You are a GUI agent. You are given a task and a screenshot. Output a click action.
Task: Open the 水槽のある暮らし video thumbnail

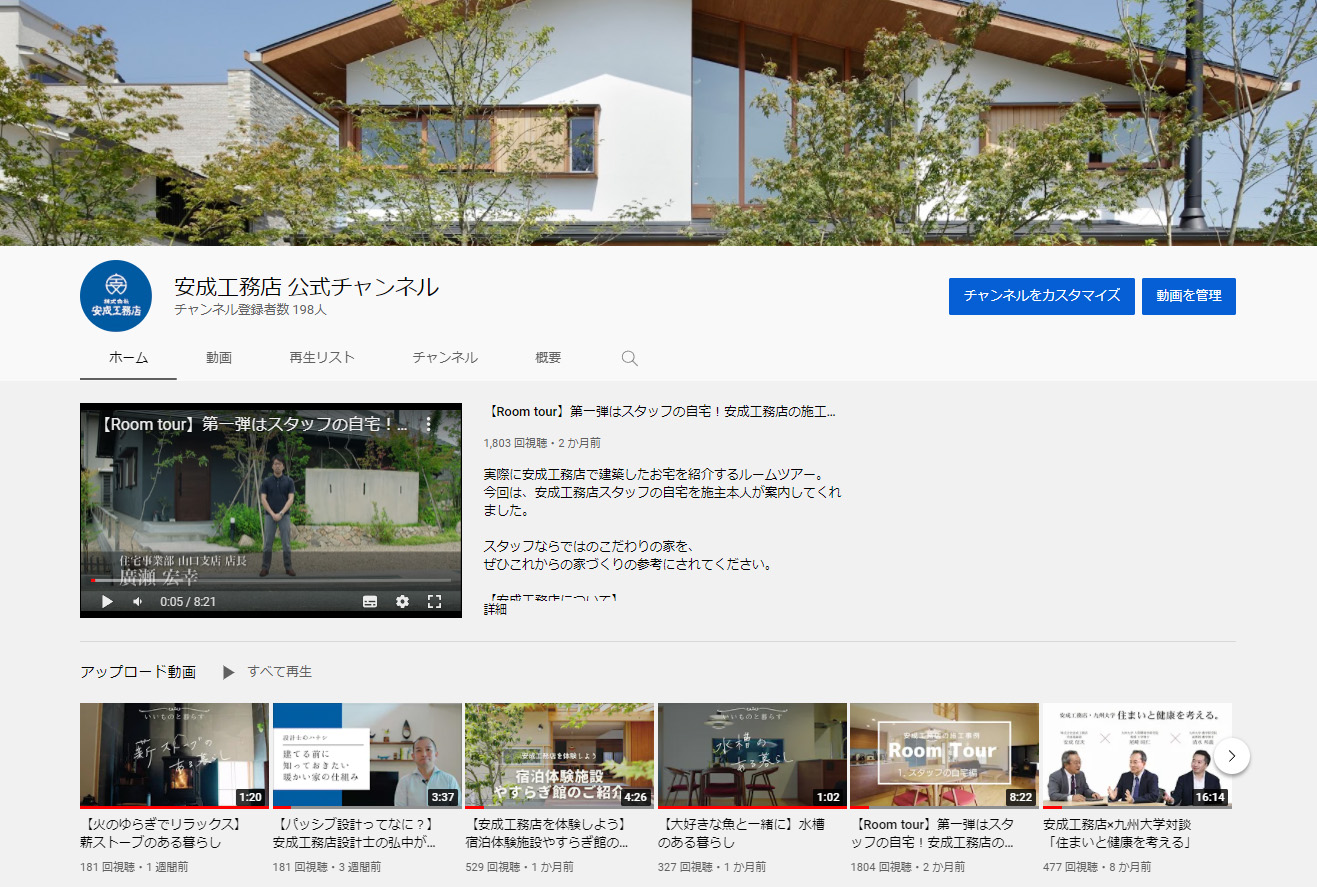tap(752, 755)
